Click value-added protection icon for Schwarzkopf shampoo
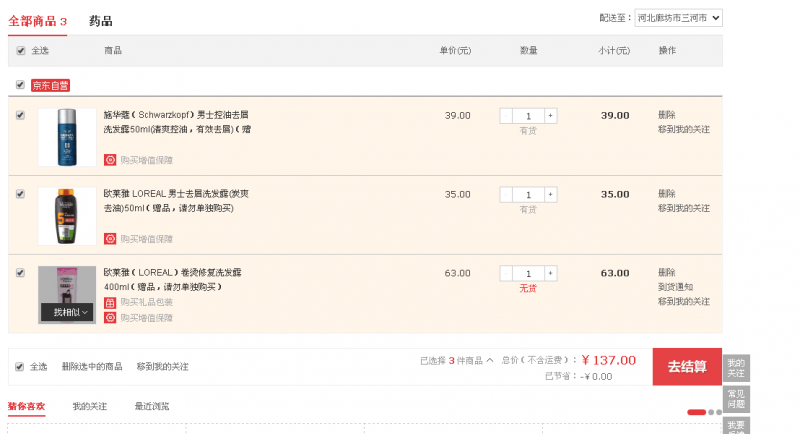Image resolution: width=800 pixels, height=434 pixels. click(110, 160)
